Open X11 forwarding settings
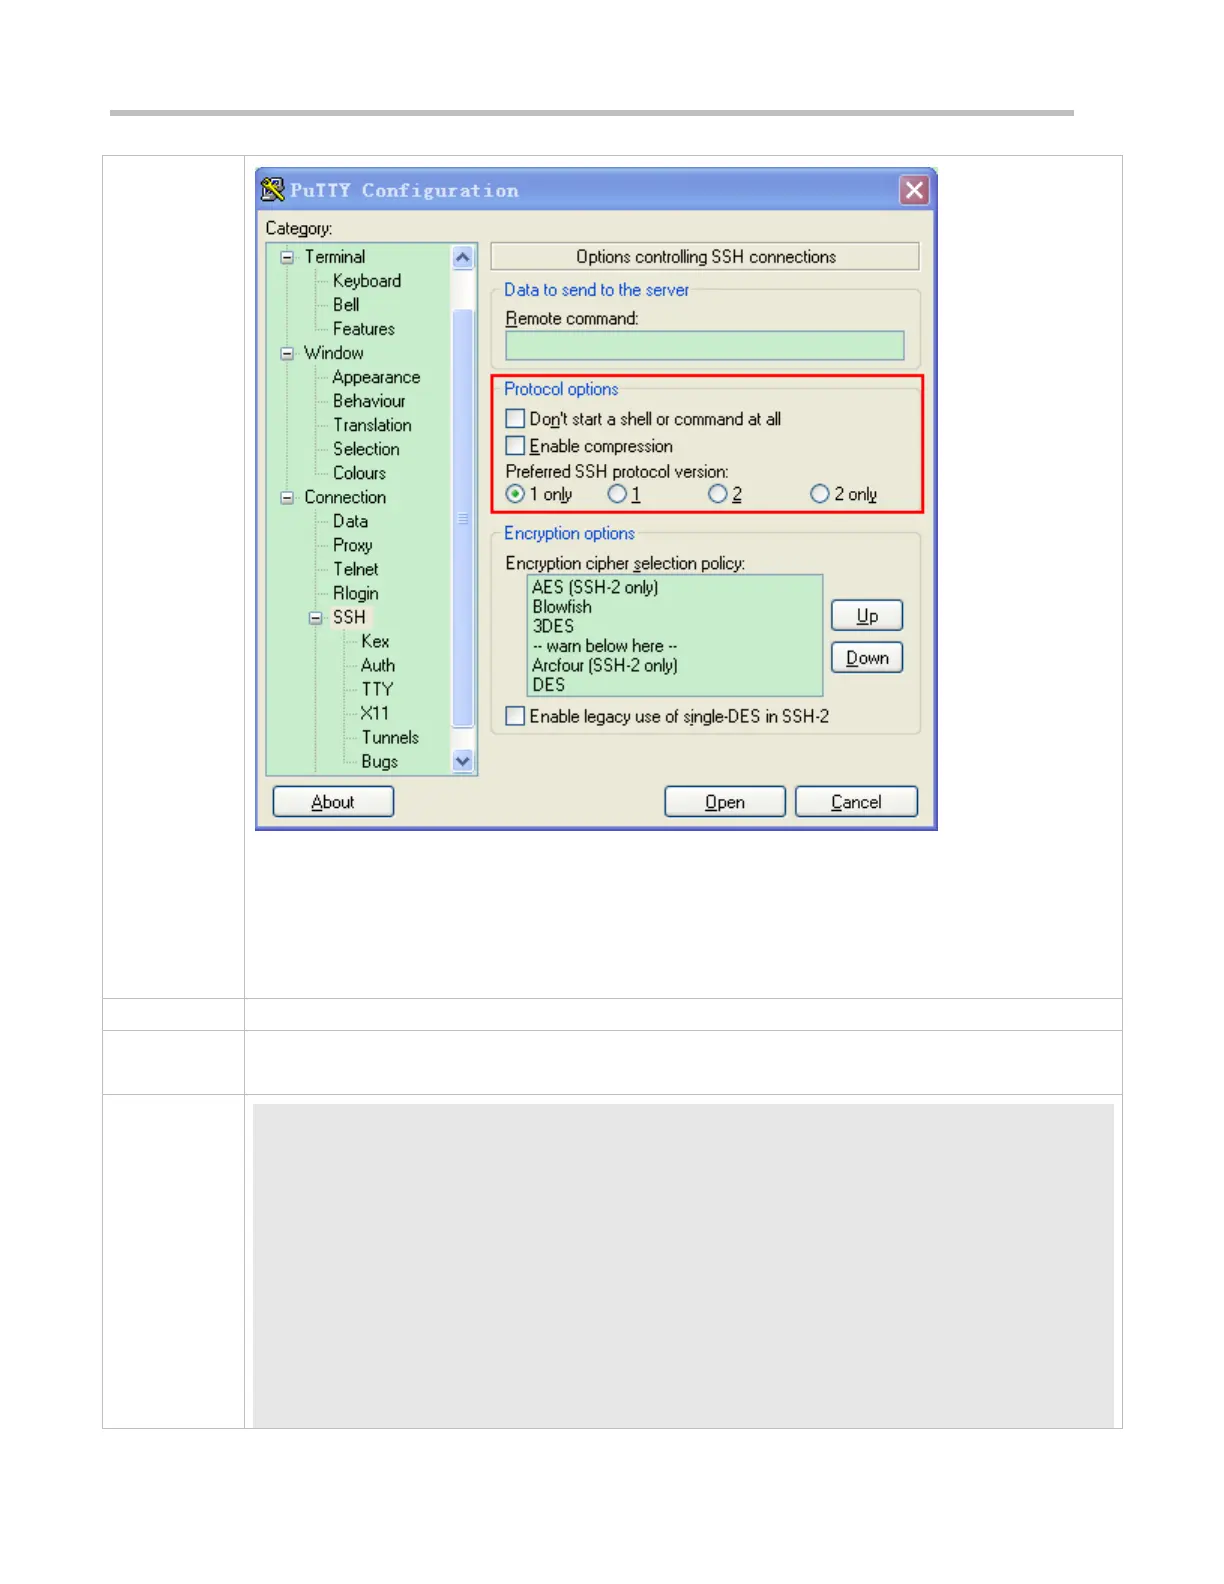This screenshot has width=1224, height=1584. 374,713
